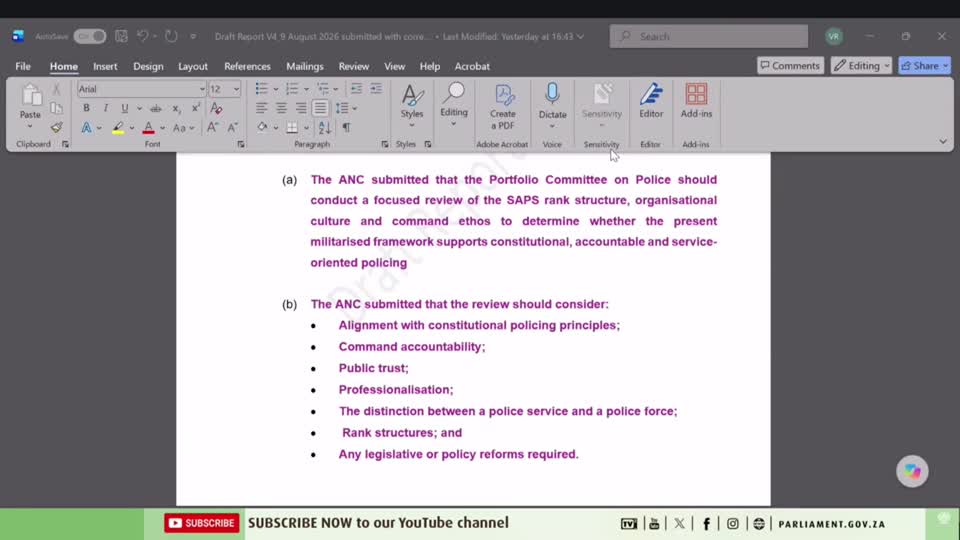960x540 pixels.
Task: Apply strikethrough formatting
Action: [156, 108]
